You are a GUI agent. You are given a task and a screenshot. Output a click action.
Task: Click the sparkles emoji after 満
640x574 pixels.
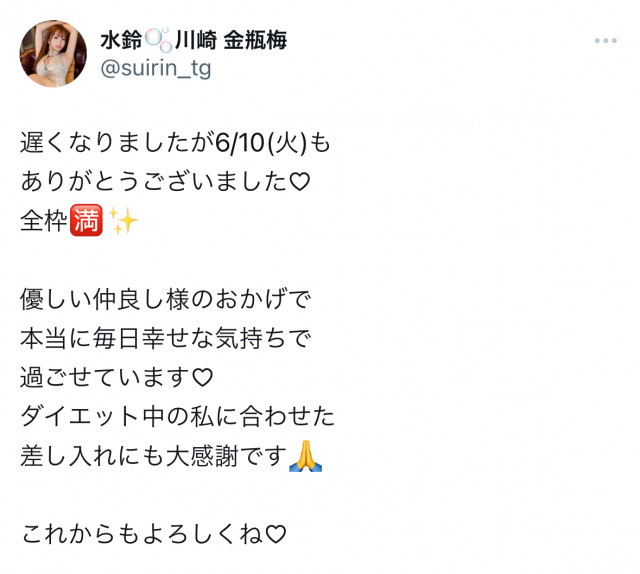(x=124, y=220)
